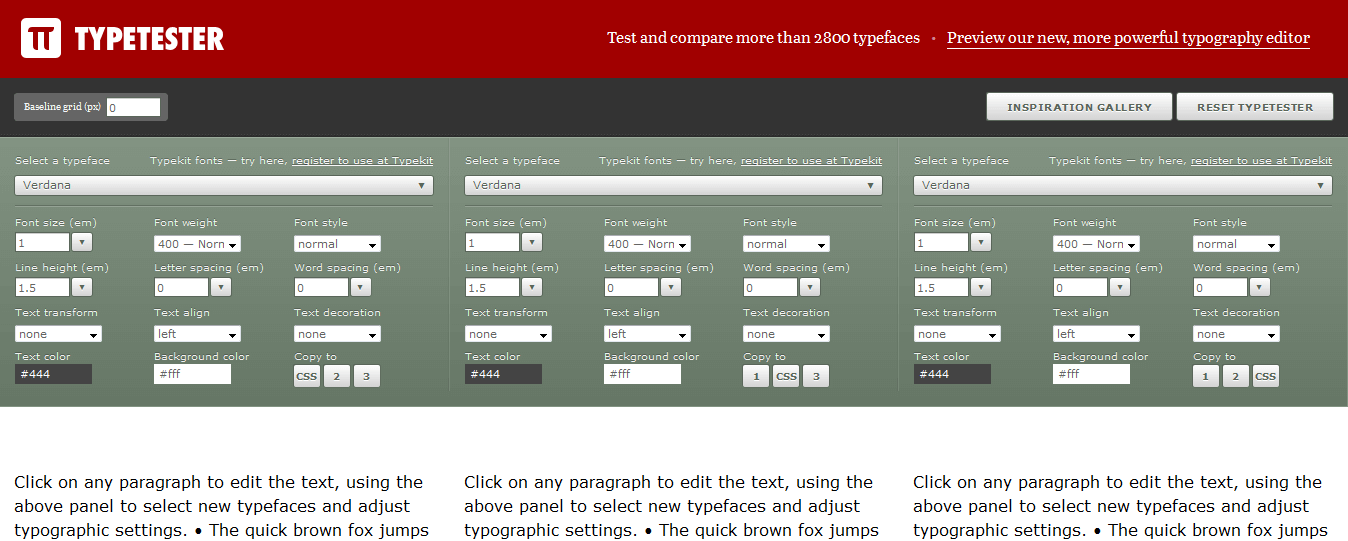Click CSS button in first column

coord(306,377)
